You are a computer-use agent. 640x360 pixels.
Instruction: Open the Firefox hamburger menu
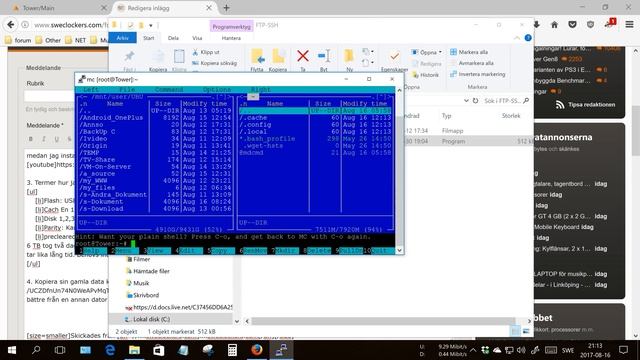coord(629,24)
